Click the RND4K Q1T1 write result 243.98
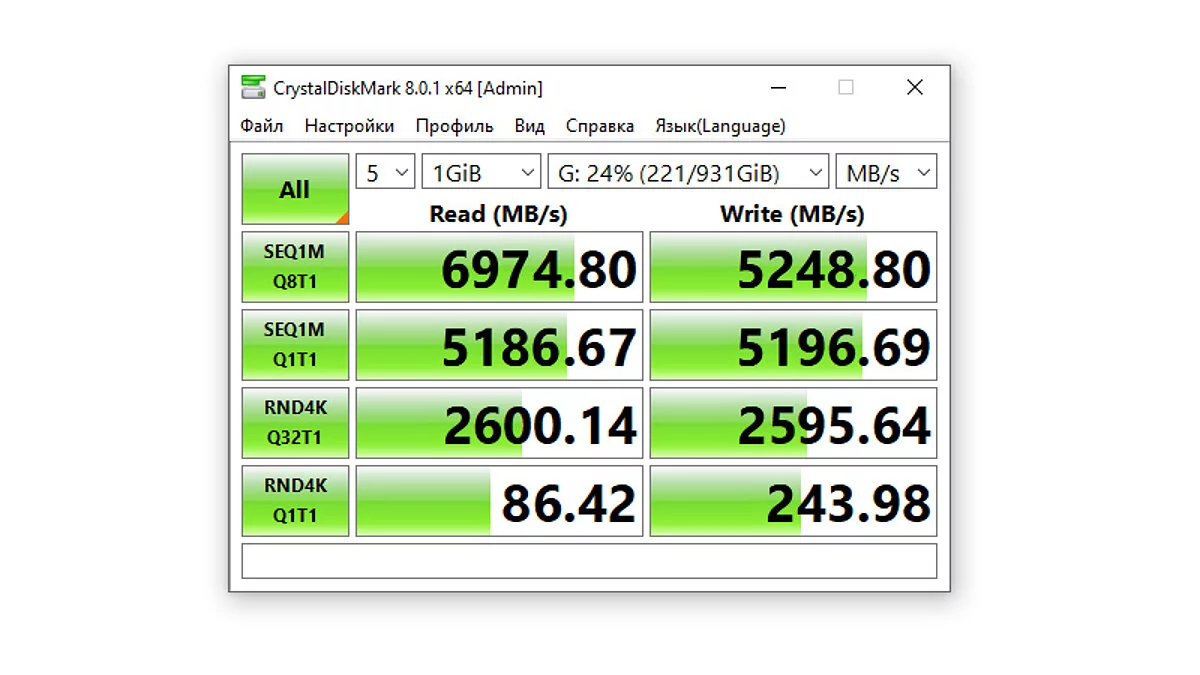 793,502
